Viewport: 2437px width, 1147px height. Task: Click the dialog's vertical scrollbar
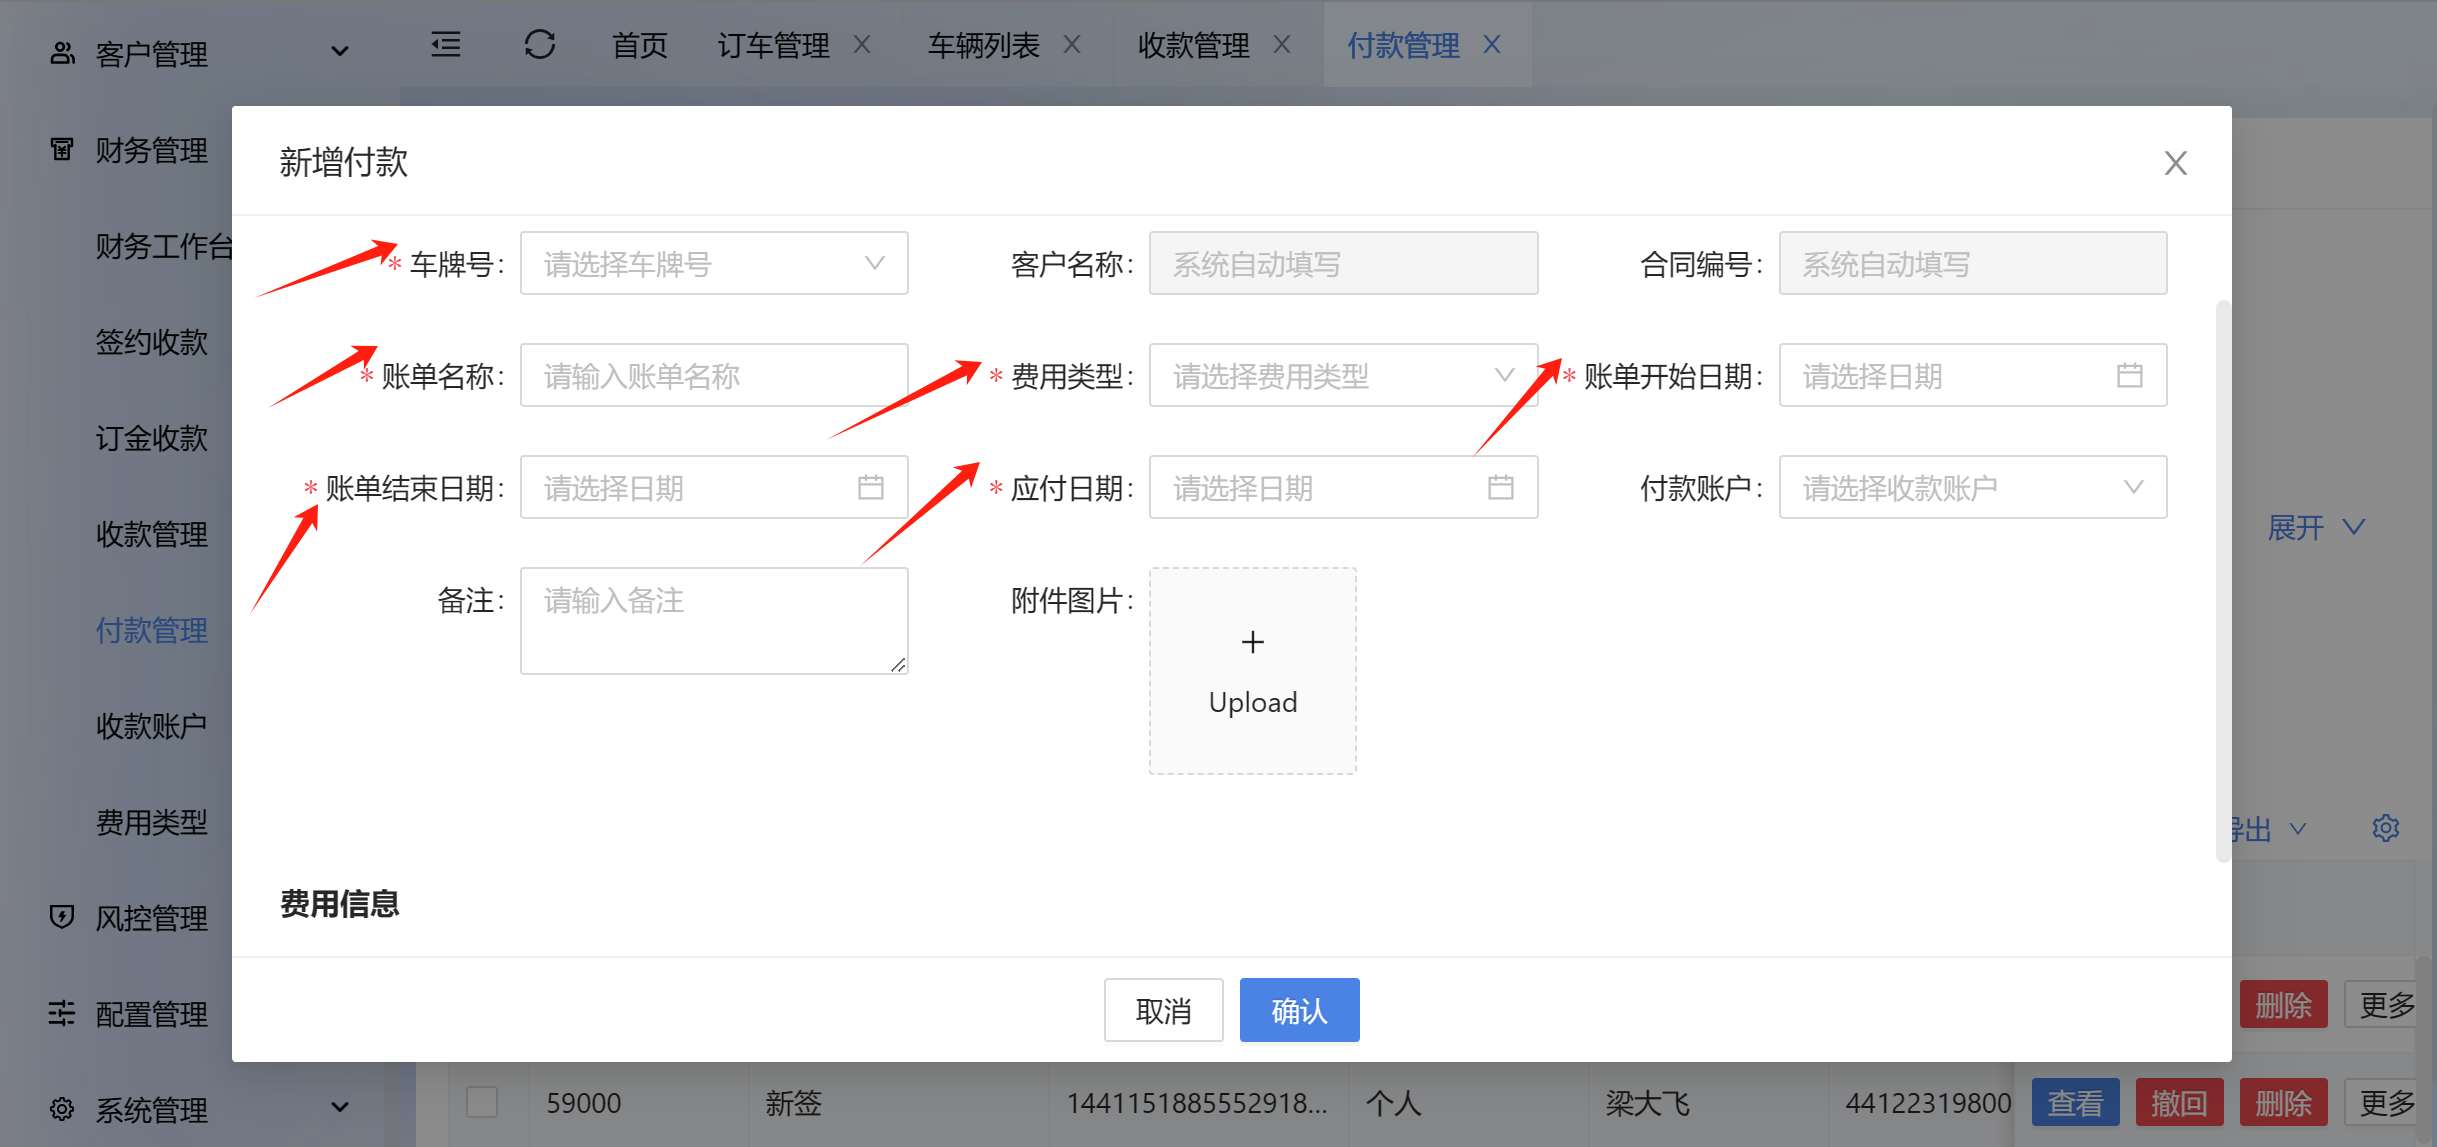click(2223, 580)
